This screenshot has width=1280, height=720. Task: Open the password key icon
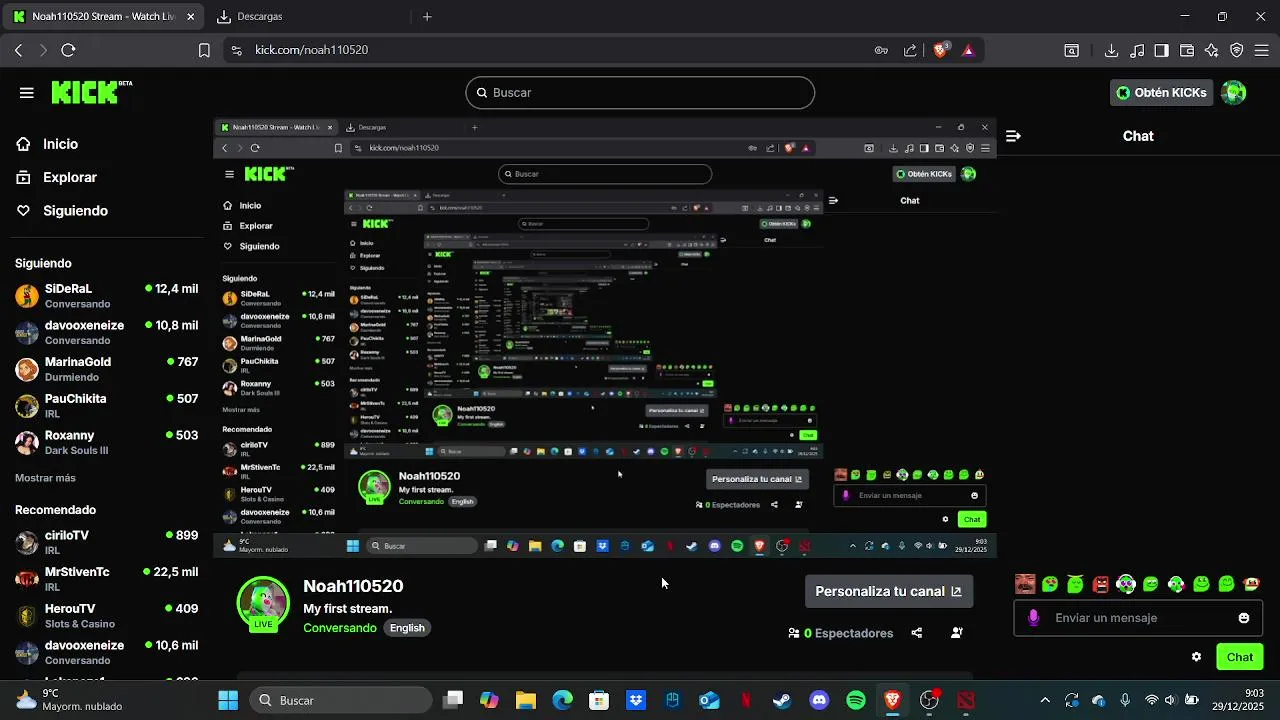point(881,50)
